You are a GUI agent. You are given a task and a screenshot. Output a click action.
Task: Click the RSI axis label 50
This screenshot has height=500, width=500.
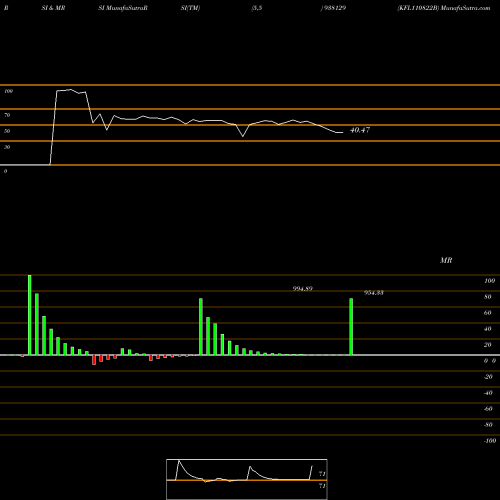[7, 131]
